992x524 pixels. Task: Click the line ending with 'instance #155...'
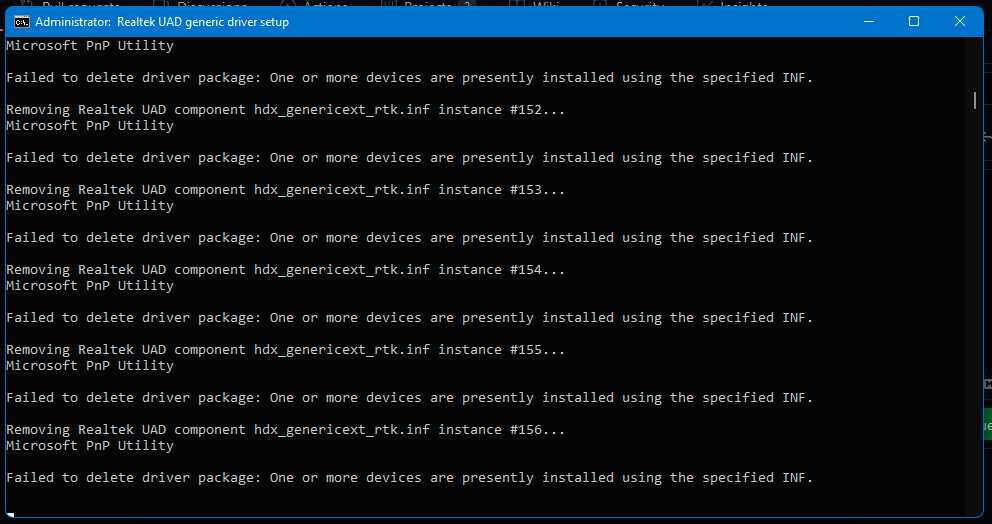click(x=285, y=350)
